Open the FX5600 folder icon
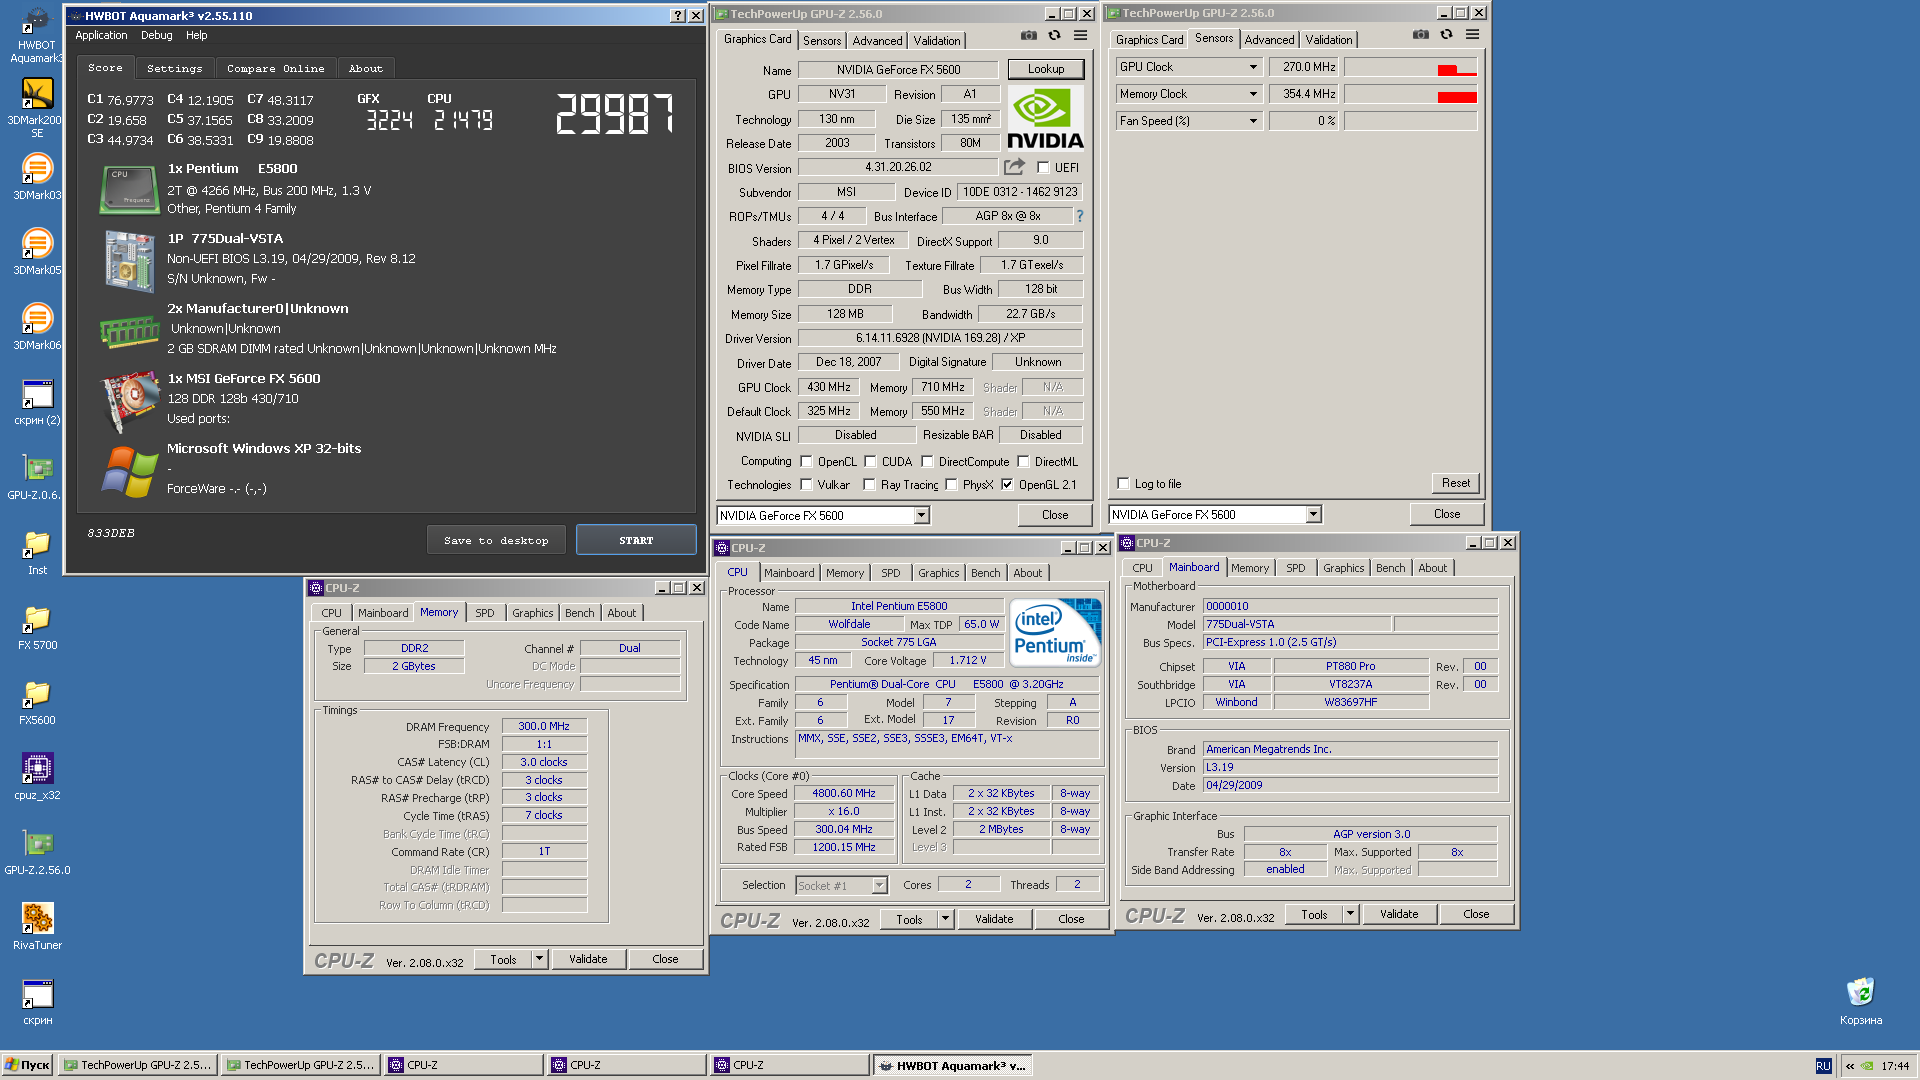Viewport: 1920px width, 1080px height. tap(37, 701)
